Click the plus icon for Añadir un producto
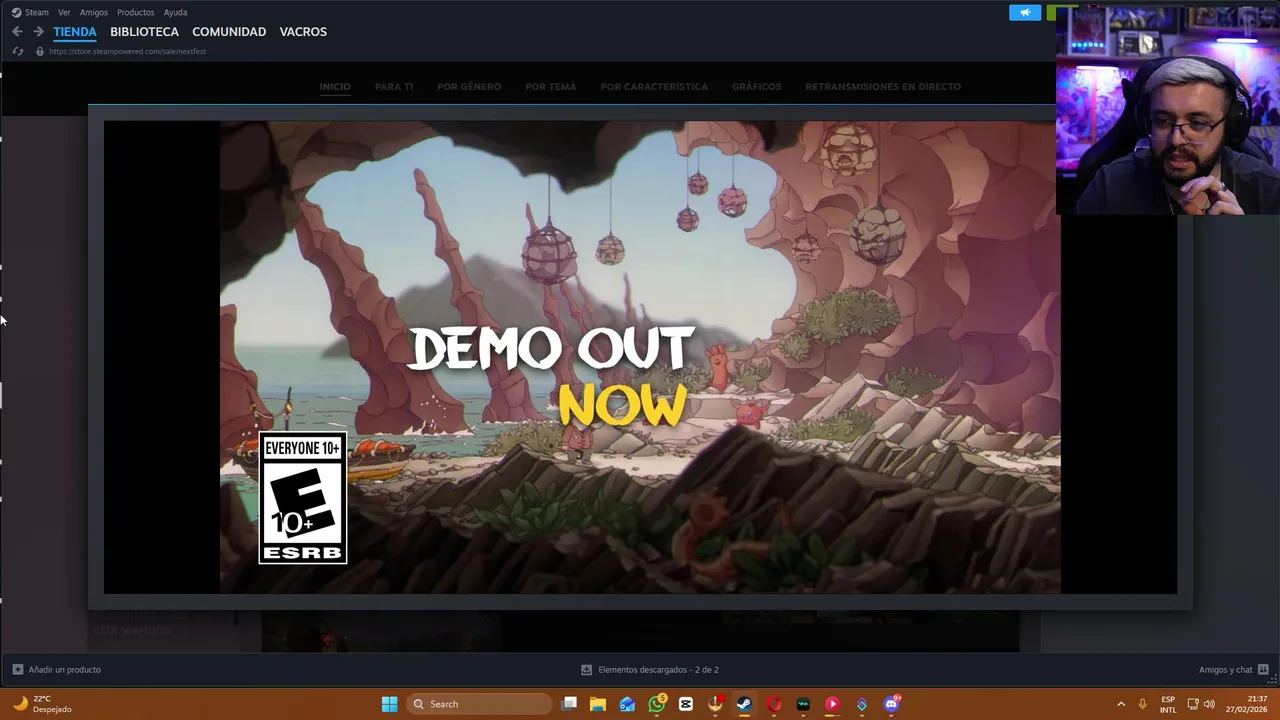Screen dimensions: 1280x720 pyautogui.click(x=18, y=670)
